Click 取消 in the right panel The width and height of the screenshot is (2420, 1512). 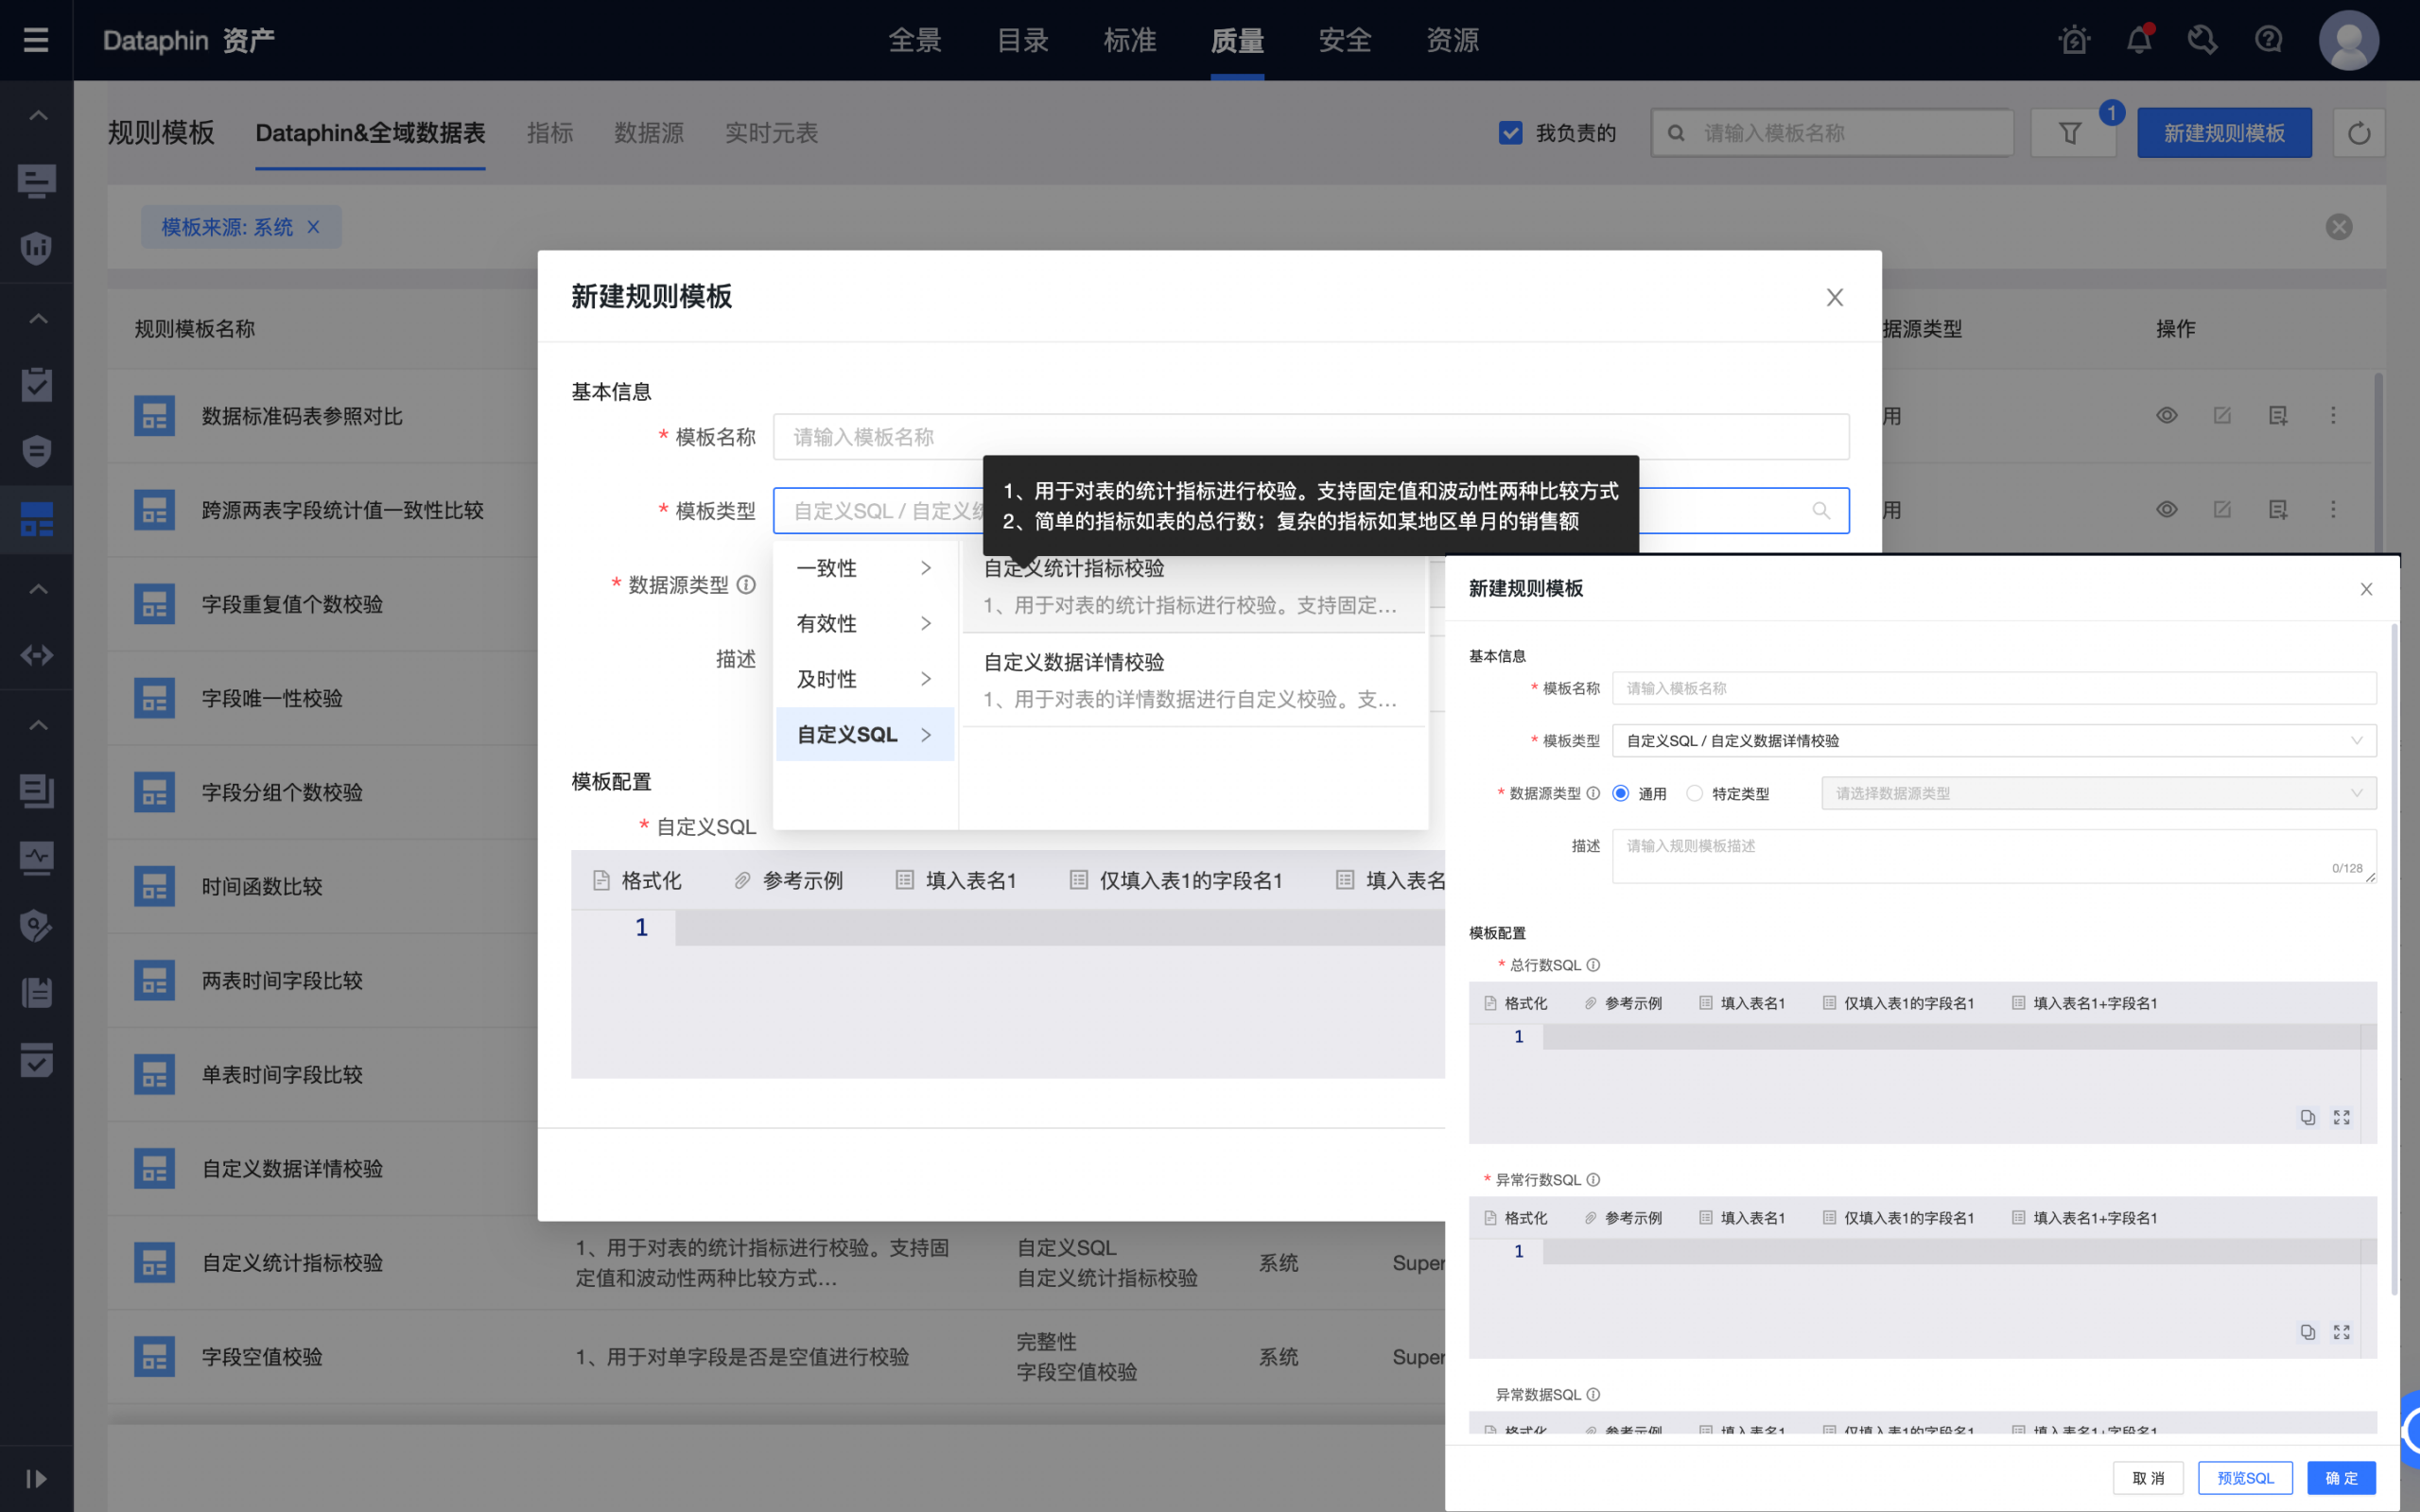click(2147, 1478)
